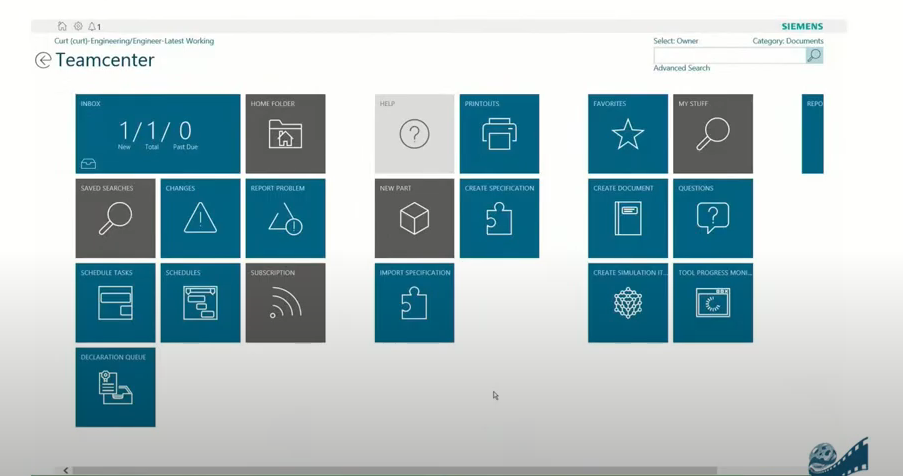
Task: Click the horizontal scrollbar left arrow
Action: pyautogui.click(x=66, y=470)
